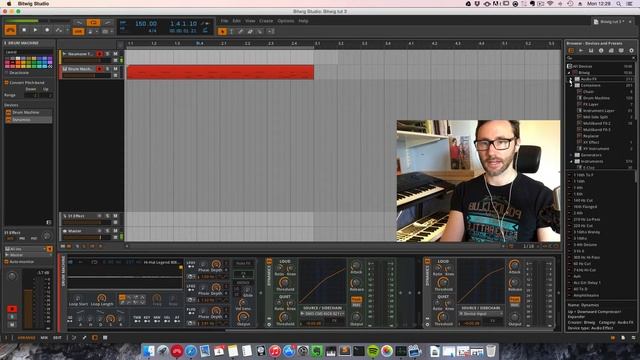Image resolution: width=640 pixels, height=360 pixels.
Task: Click the 150.00 tempo field
Action: (146, 24)
